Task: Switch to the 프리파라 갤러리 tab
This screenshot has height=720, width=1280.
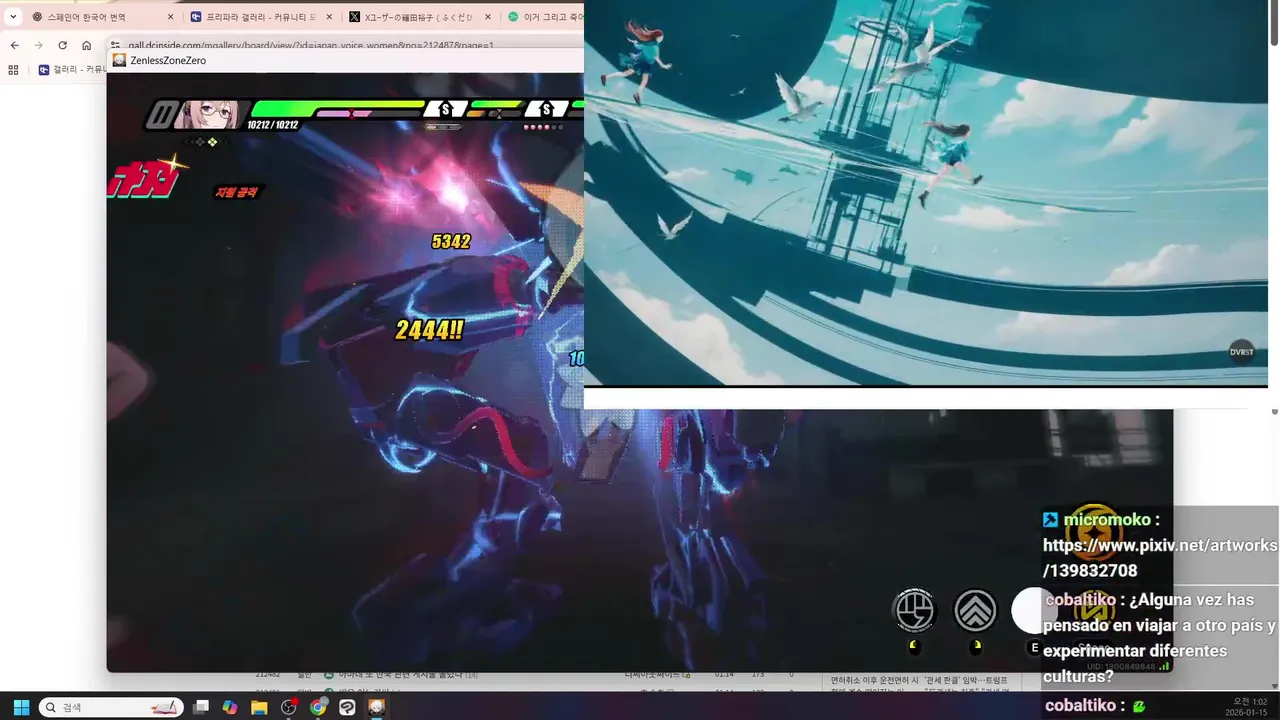Action: pyautogui.click(x=261, y=17)
